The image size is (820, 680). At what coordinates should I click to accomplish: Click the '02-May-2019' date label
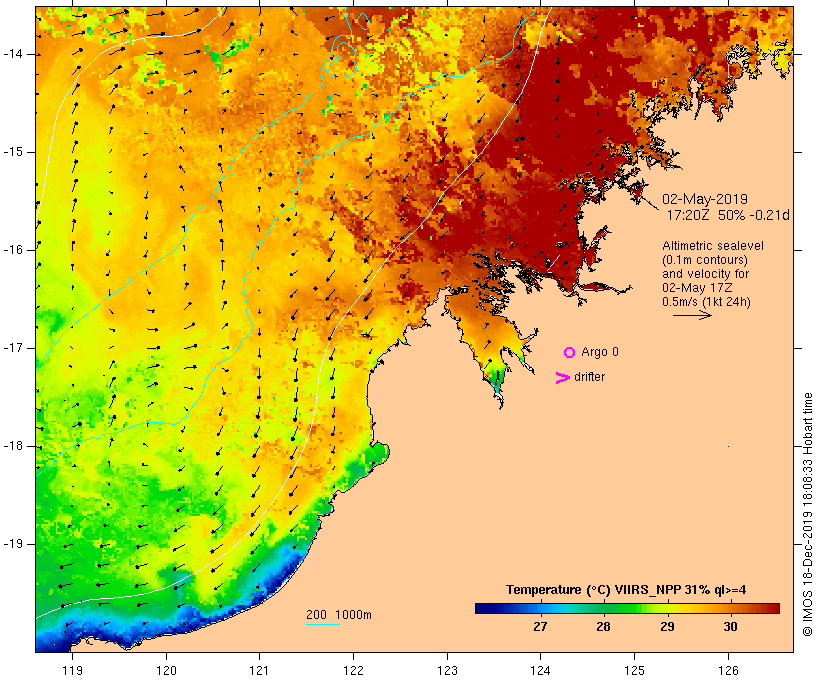click(x=705, y=199)
